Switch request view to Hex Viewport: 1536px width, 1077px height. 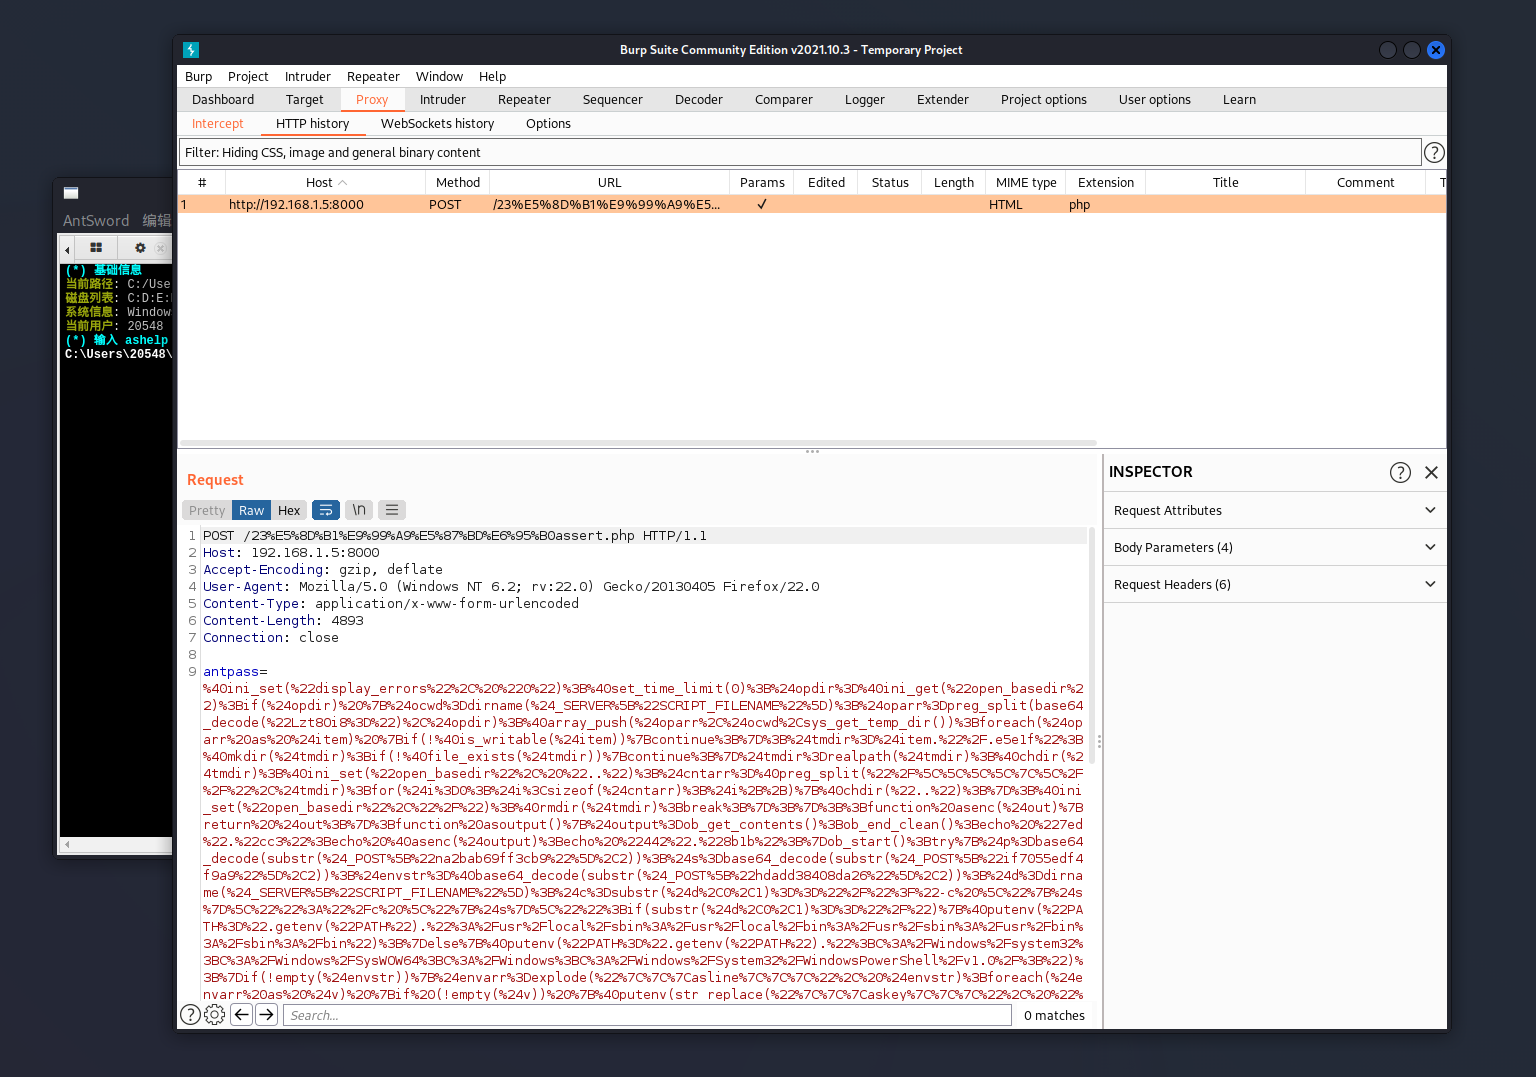coord(289,510)
